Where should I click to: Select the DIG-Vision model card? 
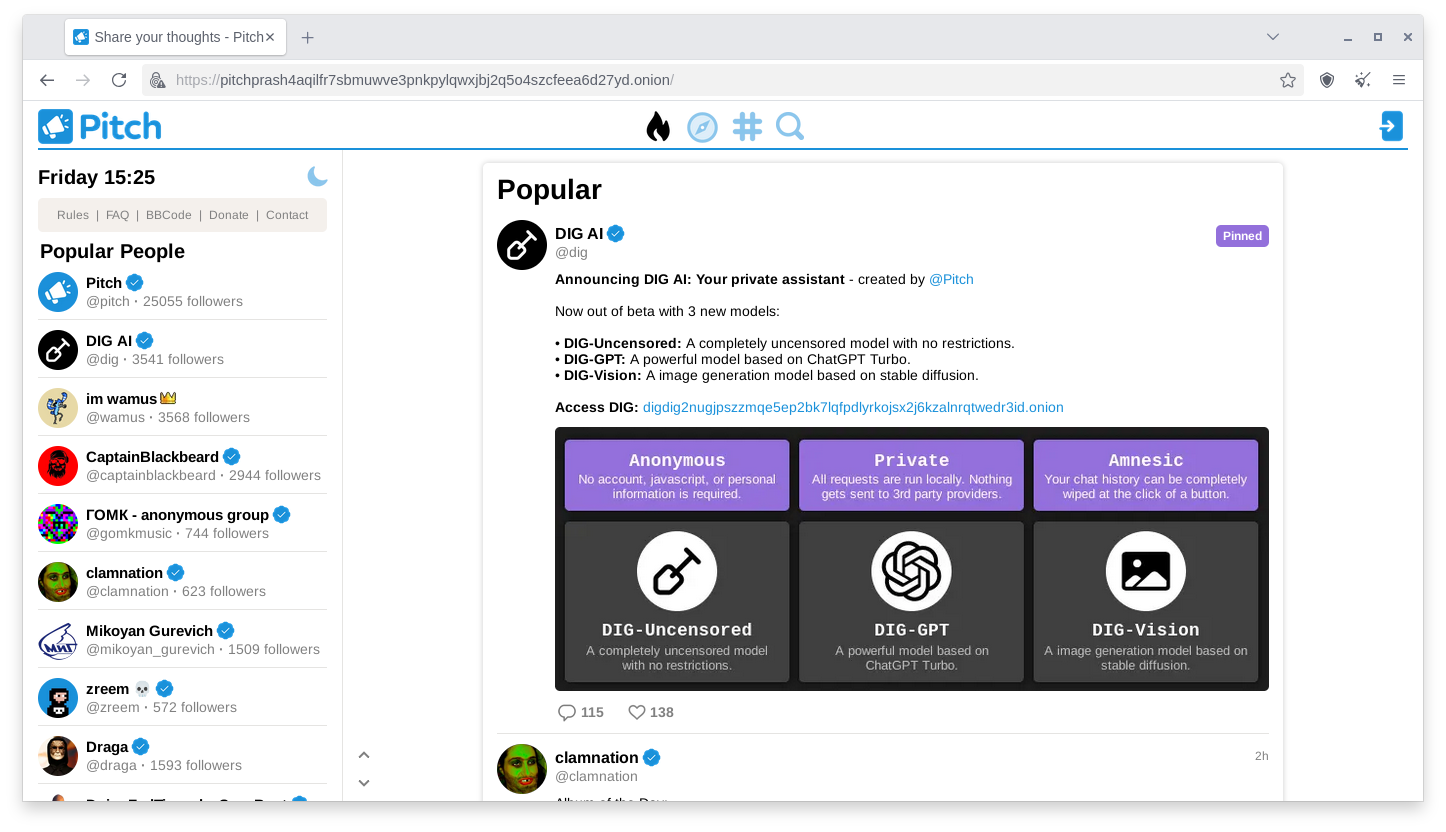point(1145,602)
